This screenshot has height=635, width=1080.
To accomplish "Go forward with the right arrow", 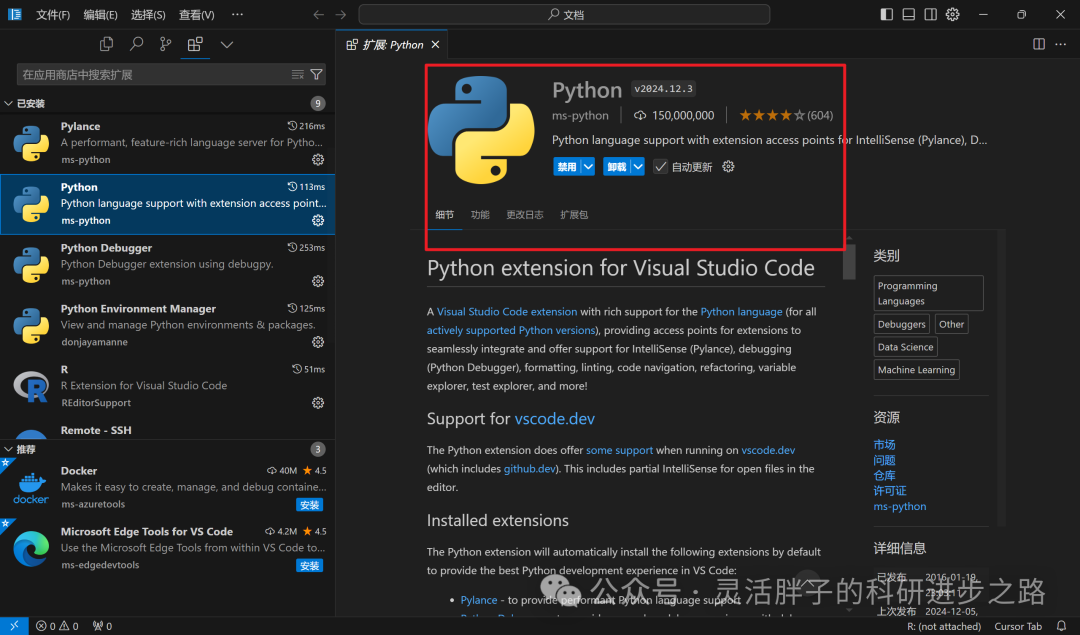I will click(x=340, y=14).
